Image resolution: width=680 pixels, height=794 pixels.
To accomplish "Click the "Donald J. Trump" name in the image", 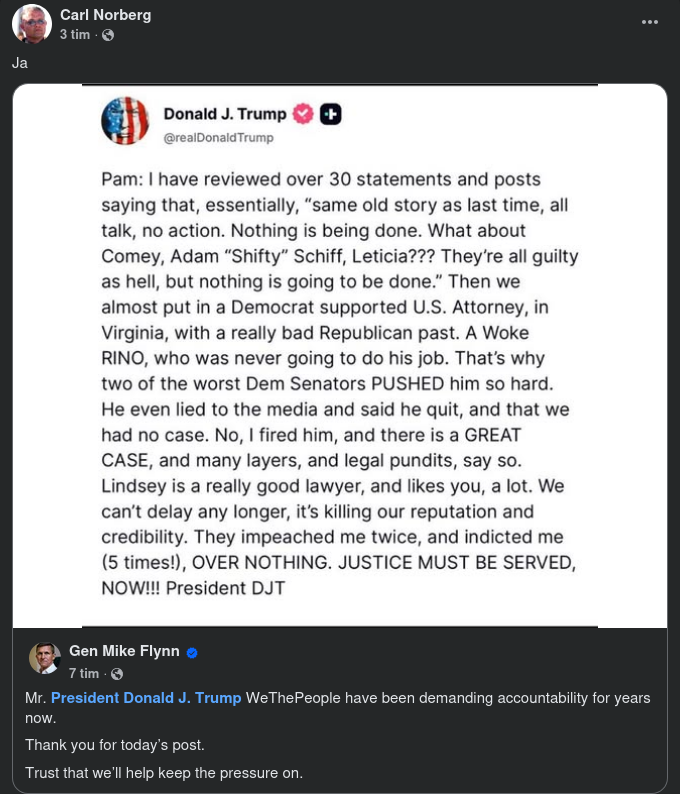I will tap(225, 114).
